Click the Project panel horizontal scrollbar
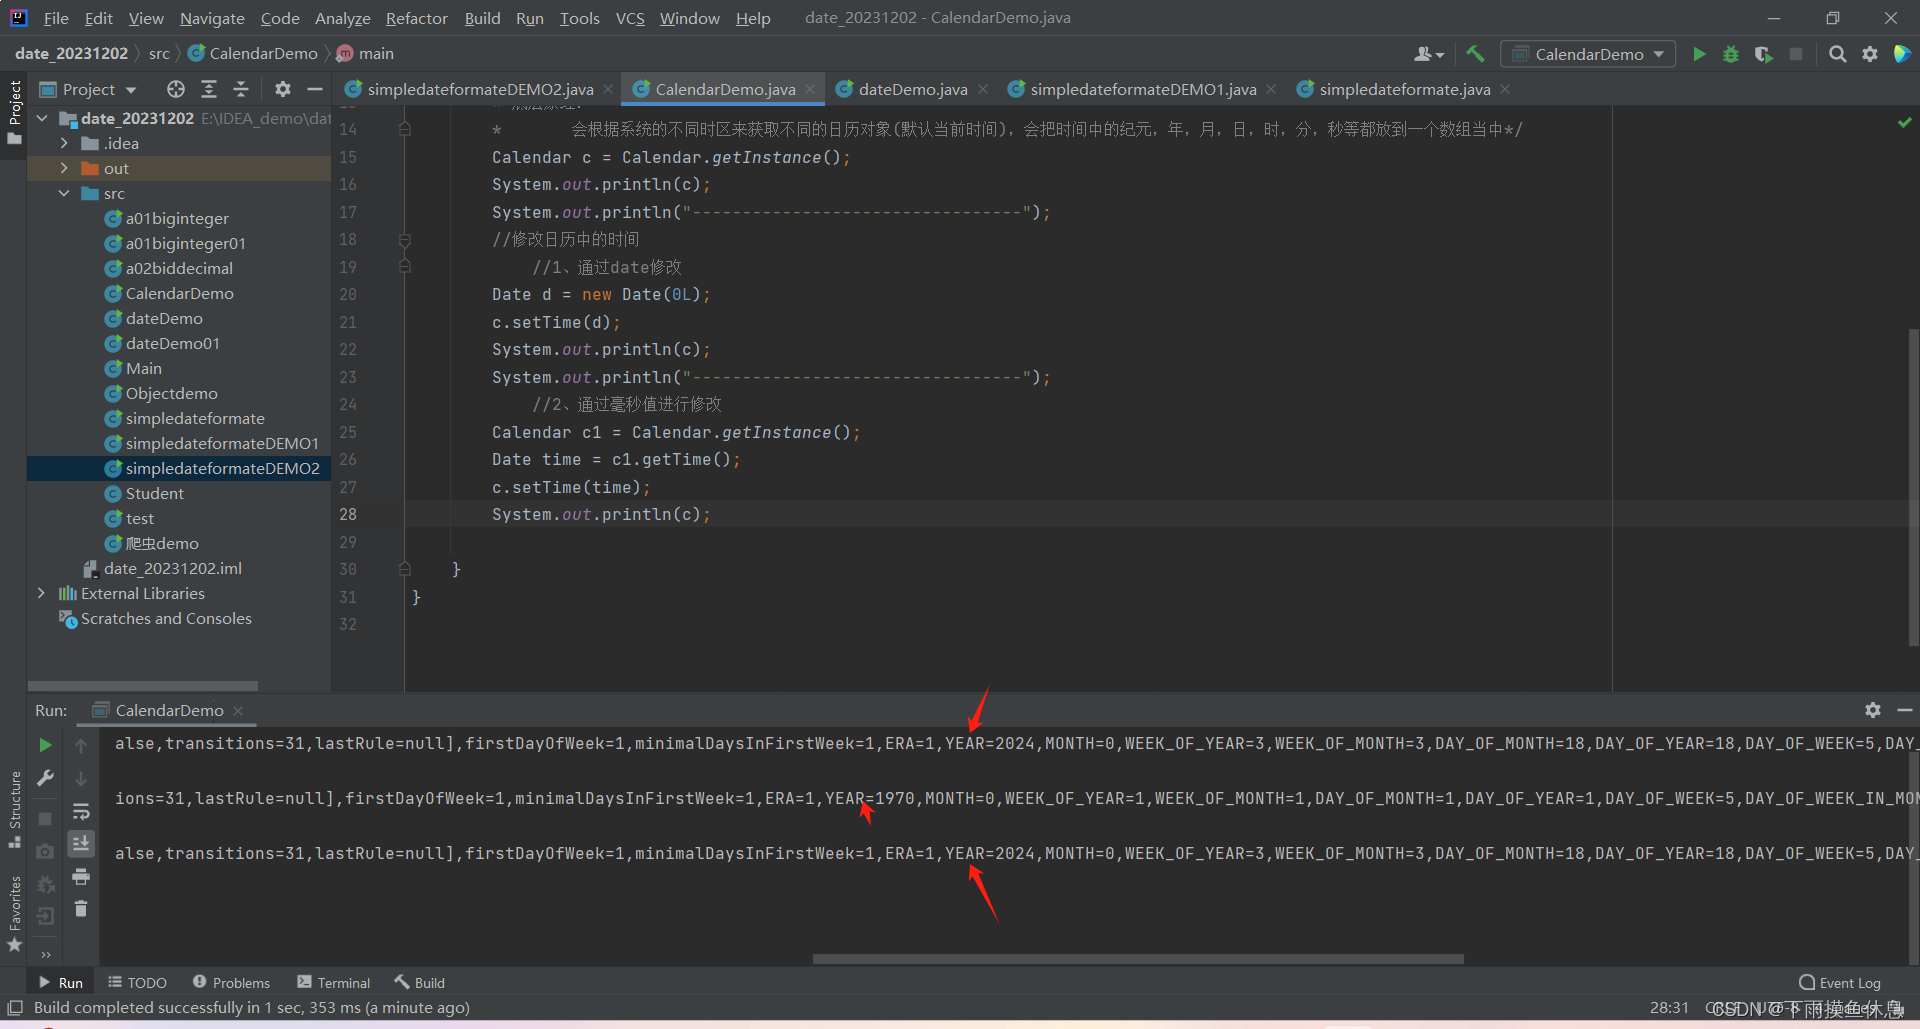The width and height of the screenshot is (1920, 1029). (x=143, y=686)
